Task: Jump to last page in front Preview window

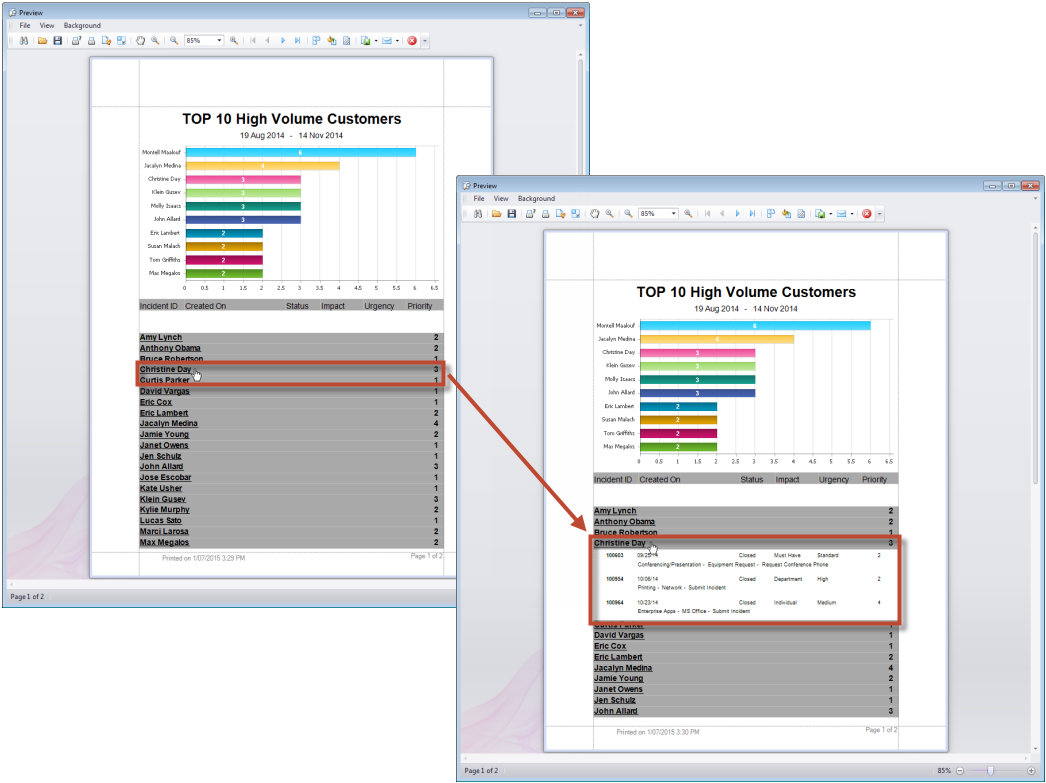Action: click(x=752, y=214)
